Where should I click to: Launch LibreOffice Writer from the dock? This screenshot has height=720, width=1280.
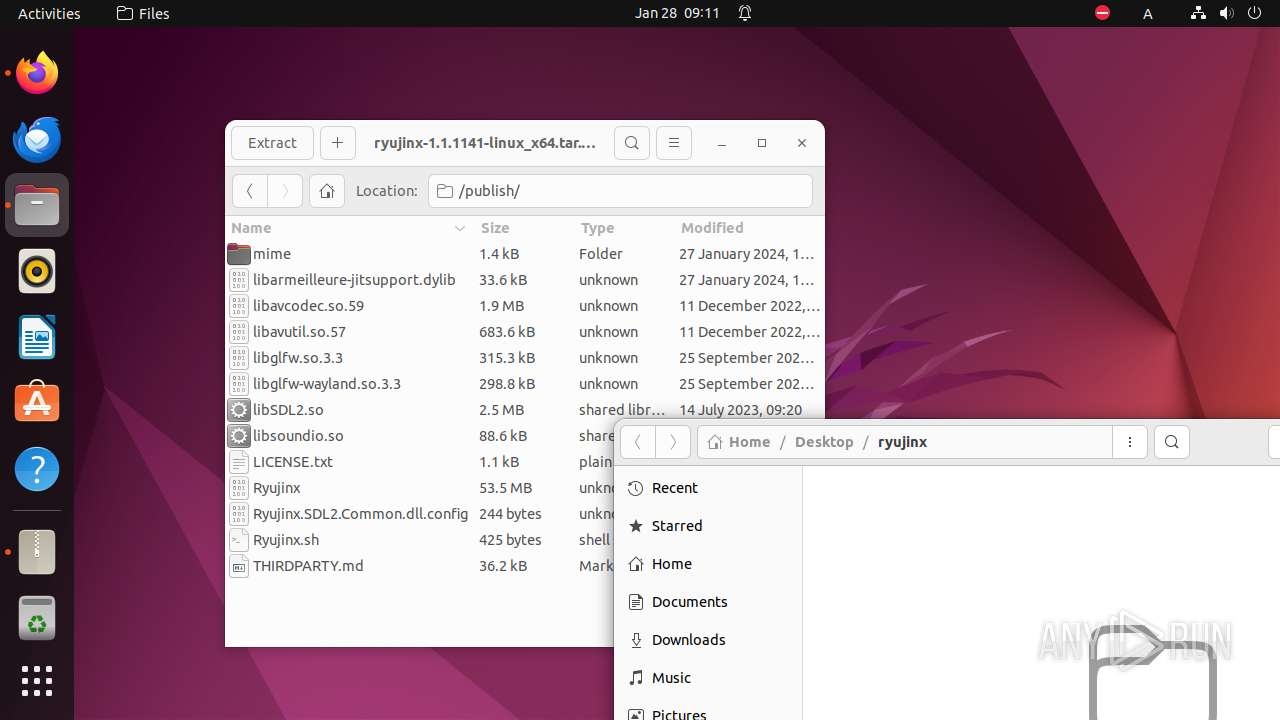(37, 337)
